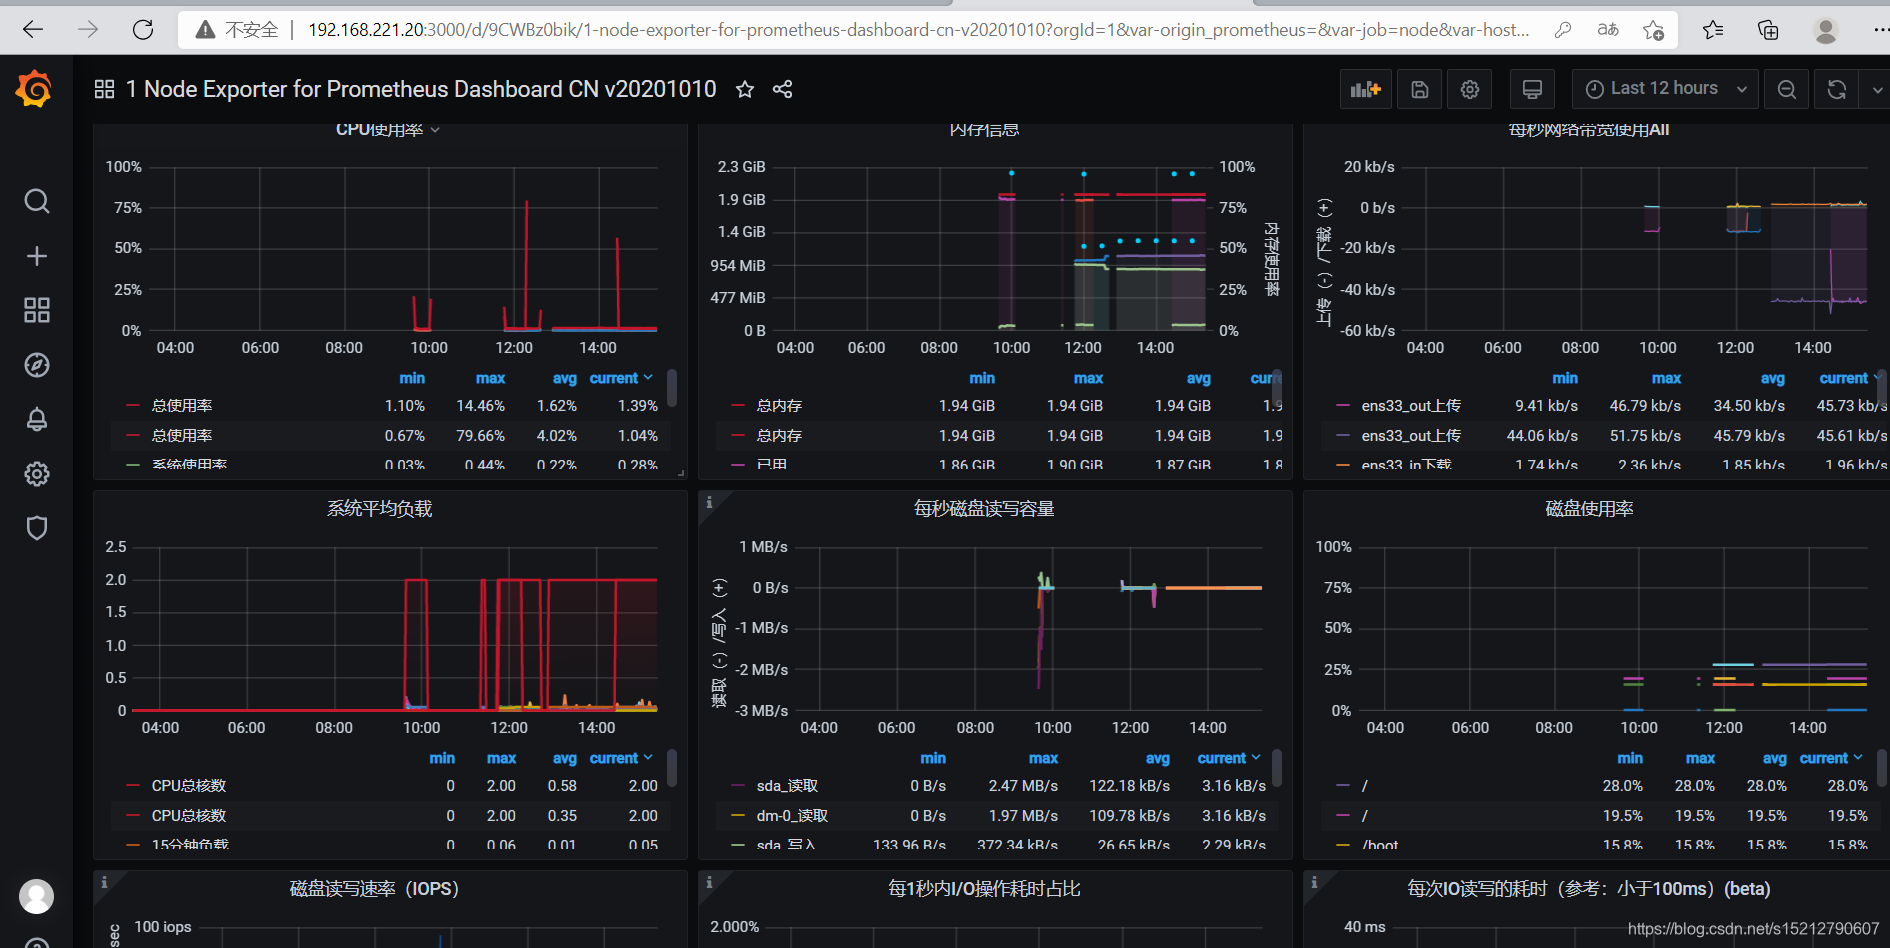Open the user avatar in sidebar
The width and height of the screenshot is (1890, 948).
[x=37, y=896]
